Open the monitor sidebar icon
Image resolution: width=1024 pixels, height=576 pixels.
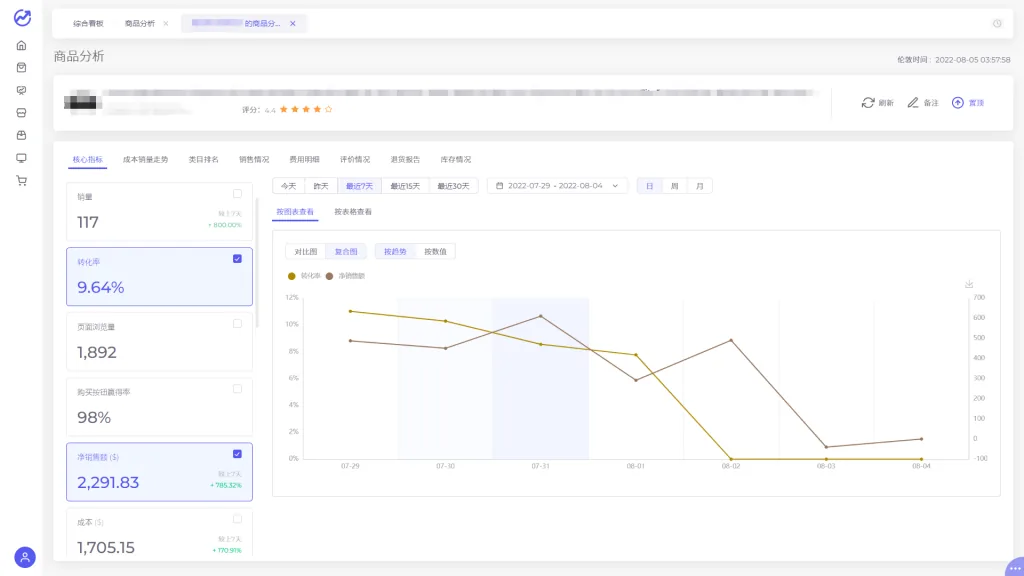click(x=22, y=158)
